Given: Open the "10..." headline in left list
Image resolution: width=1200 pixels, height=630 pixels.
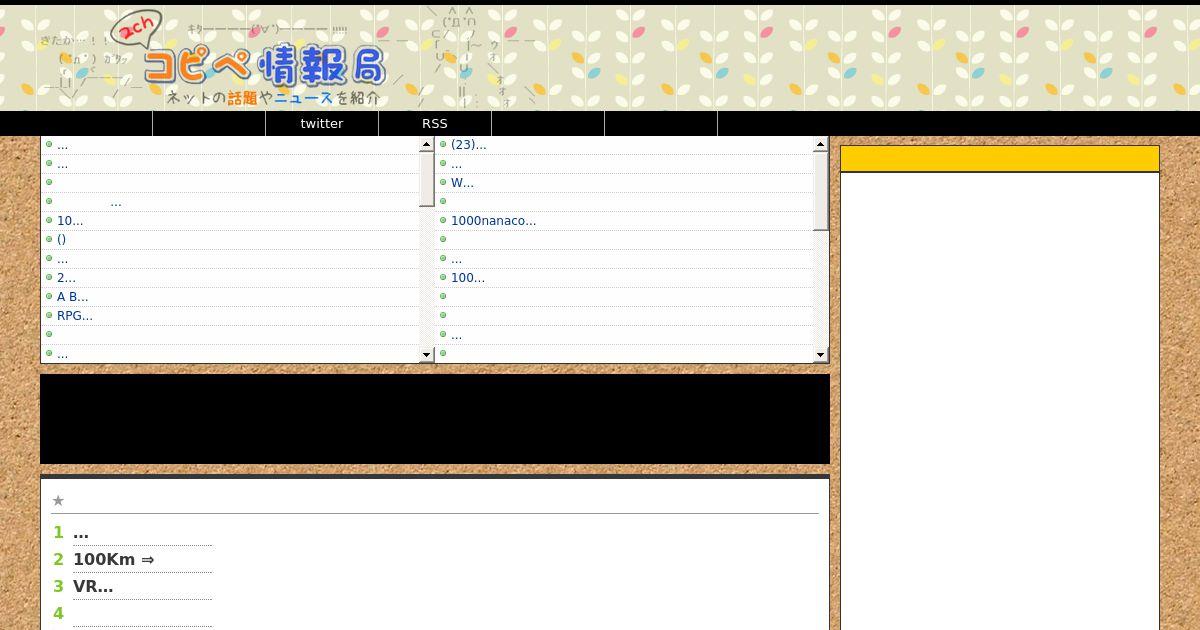Looking at the screenshot, I should tap(70, 221).
